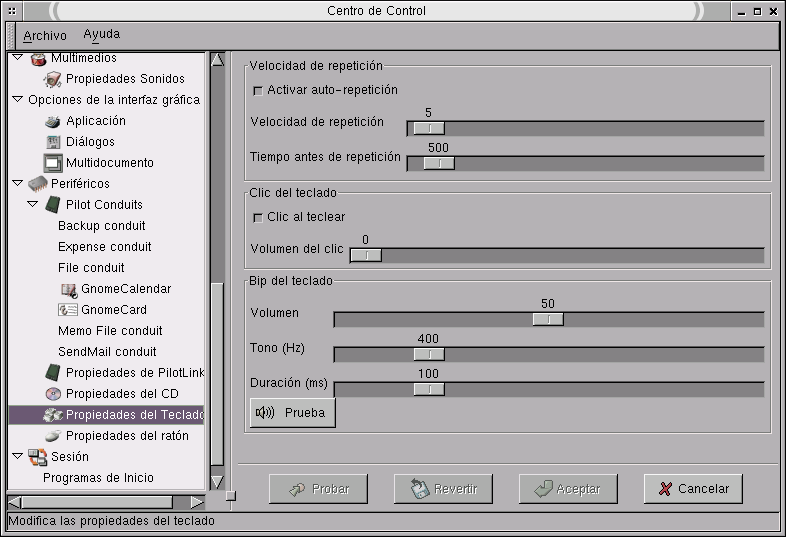786x537 pixels.
Task: Click the Sesión icon in tree
Action: 38,457
